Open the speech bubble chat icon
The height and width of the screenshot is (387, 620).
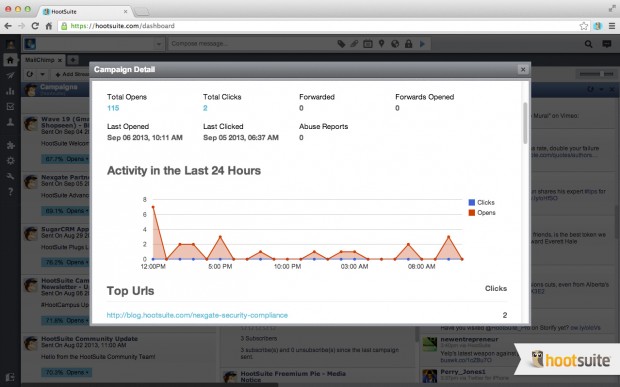coord(607,44)
